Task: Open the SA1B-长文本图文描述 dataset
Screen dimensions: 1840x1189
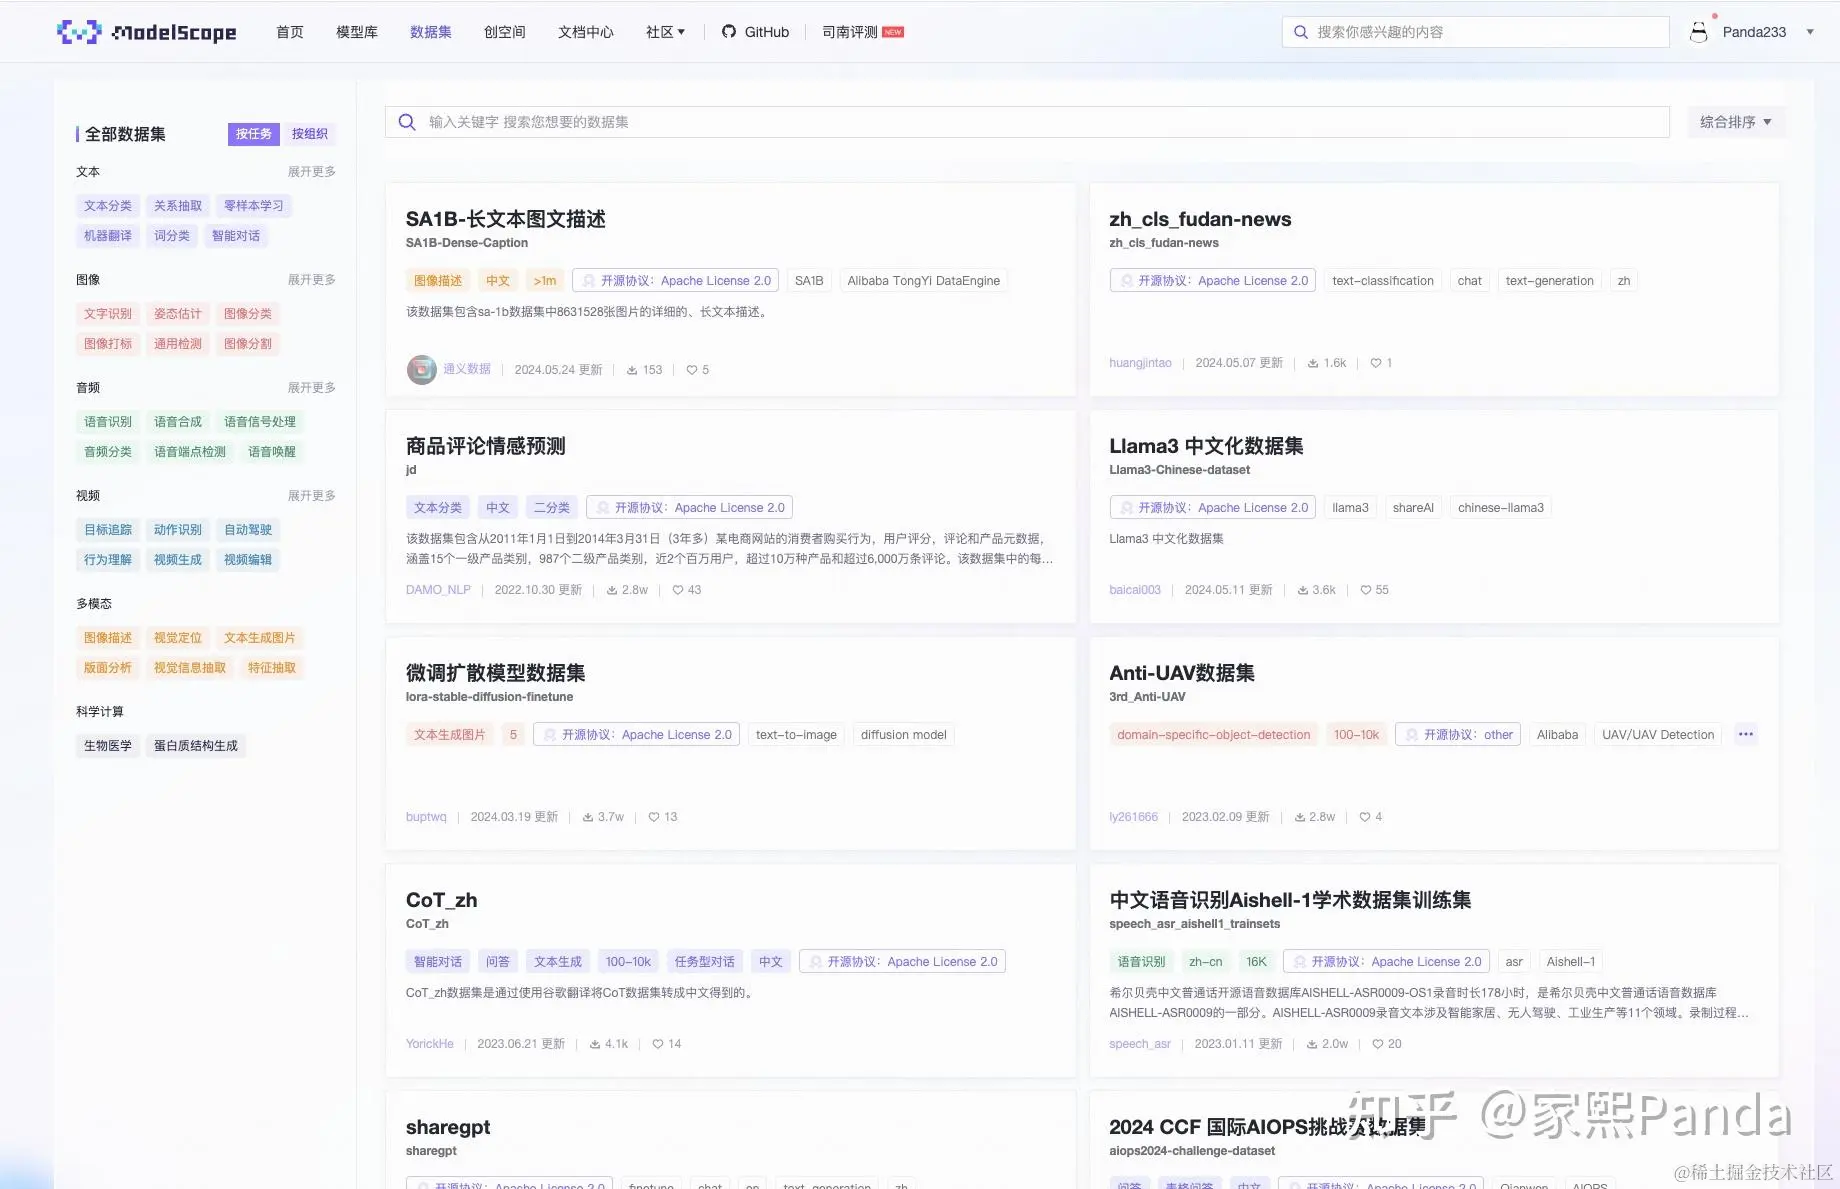Action: [506, 219]
